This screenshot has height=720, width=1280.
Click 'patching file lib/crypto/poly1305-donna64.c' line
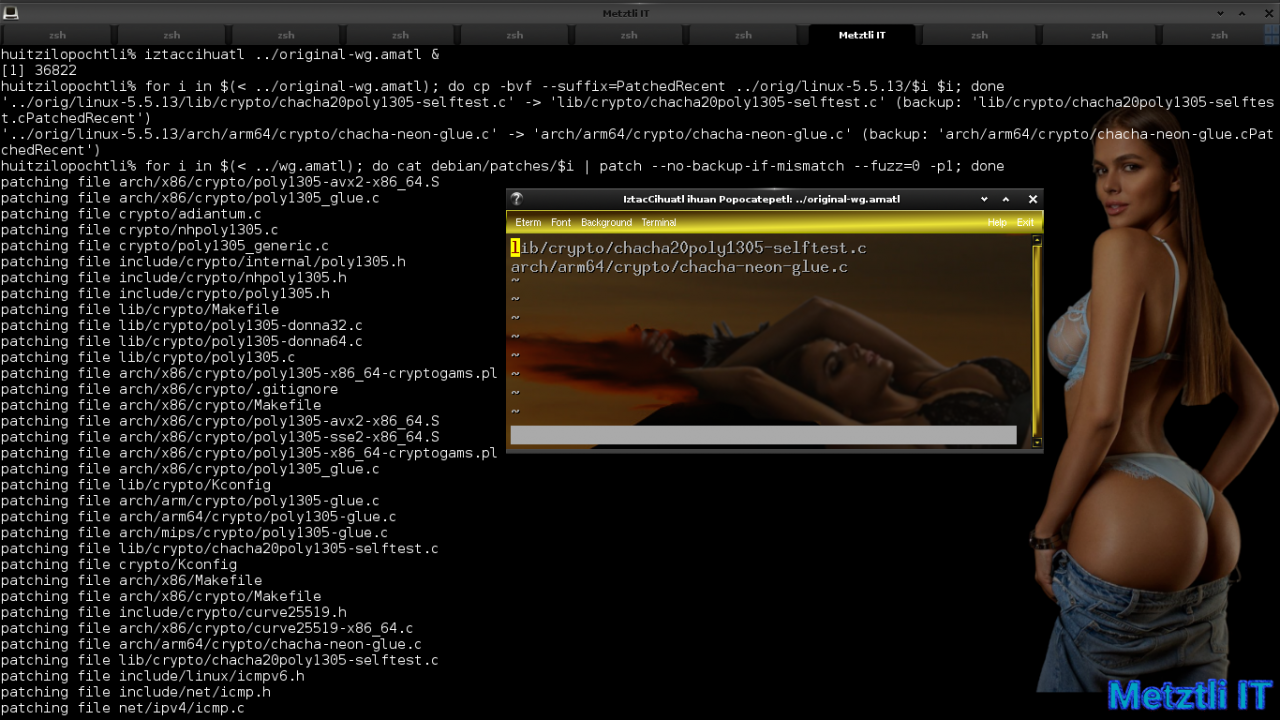pos(182,342)
